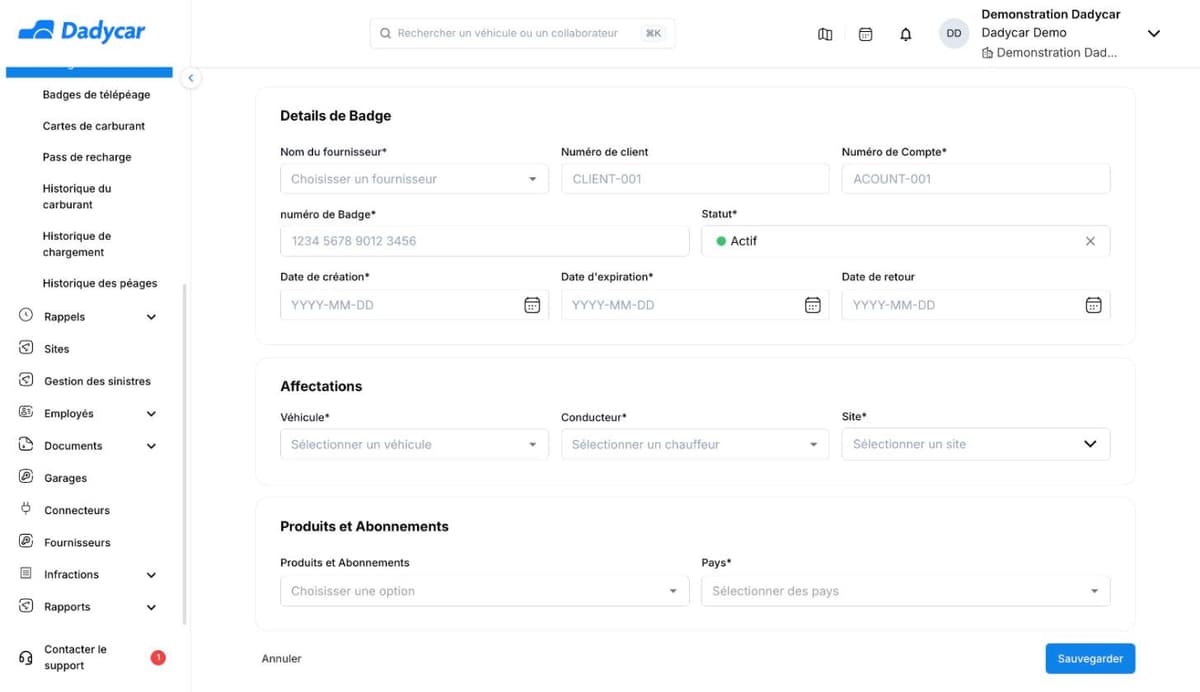Image resolution: width=1200 pixels, height=692 pixels.
Task: Clear the Actif status selection
Action: pos(1090,241)
